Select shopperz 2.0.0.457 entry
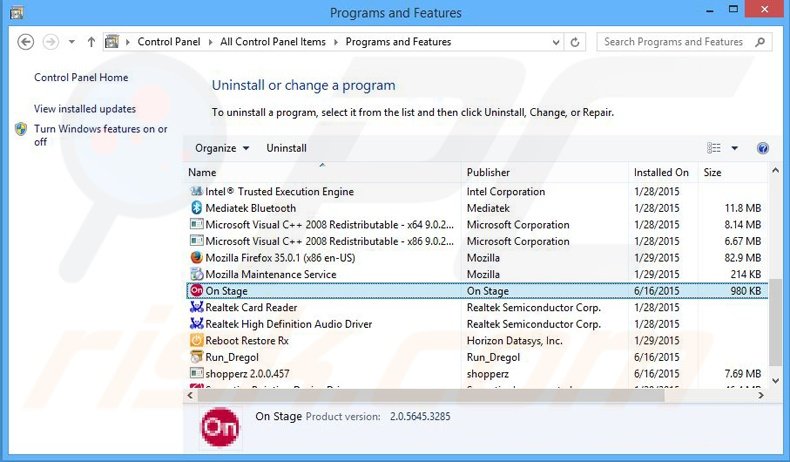The height and width of the screenshot is (462, 790). pyautogui.click(x=247, y=374)
